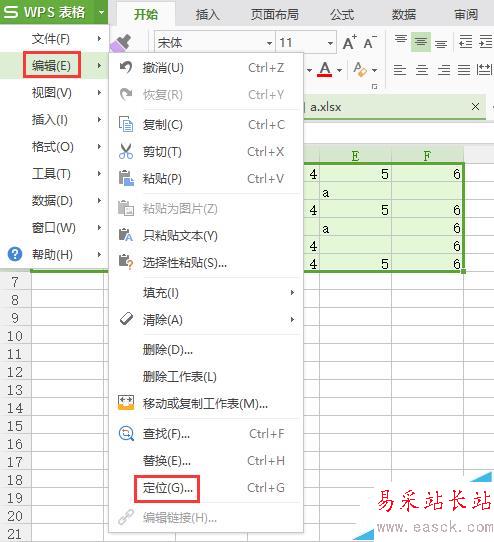
Task: Expand the 视图(V) menu
Action: pyautogui.click(x=54, y=93)
